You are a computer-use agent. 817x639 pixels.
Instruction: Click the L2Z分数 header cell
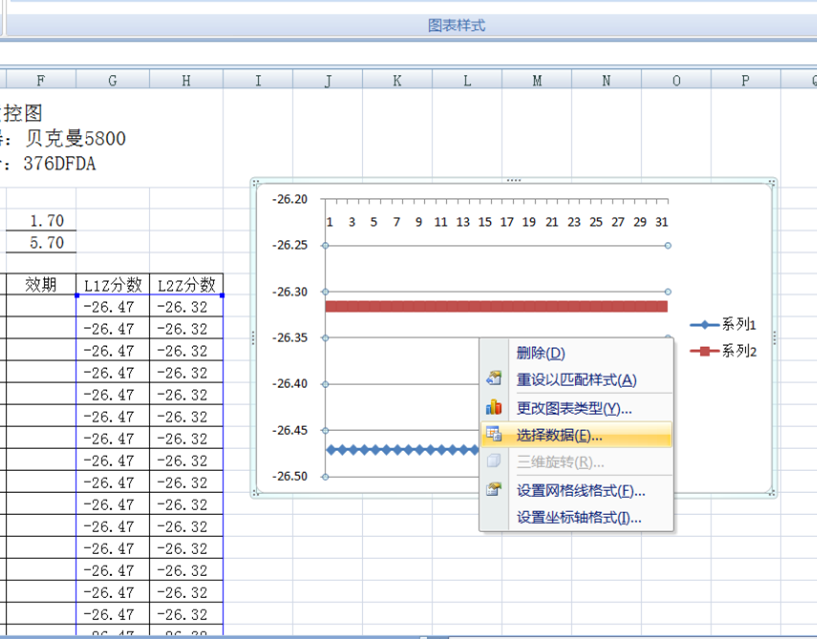(186, 285)
